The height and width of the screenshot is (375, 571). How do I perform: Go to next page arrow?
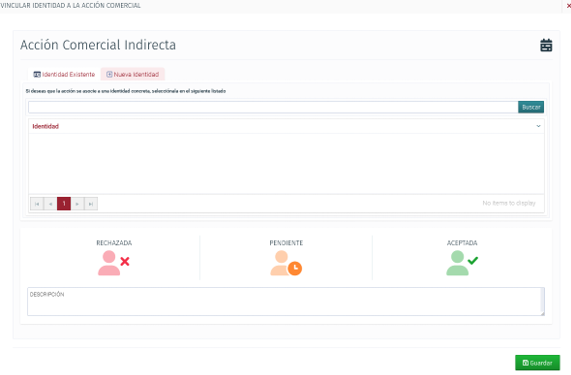pos(77,204)
